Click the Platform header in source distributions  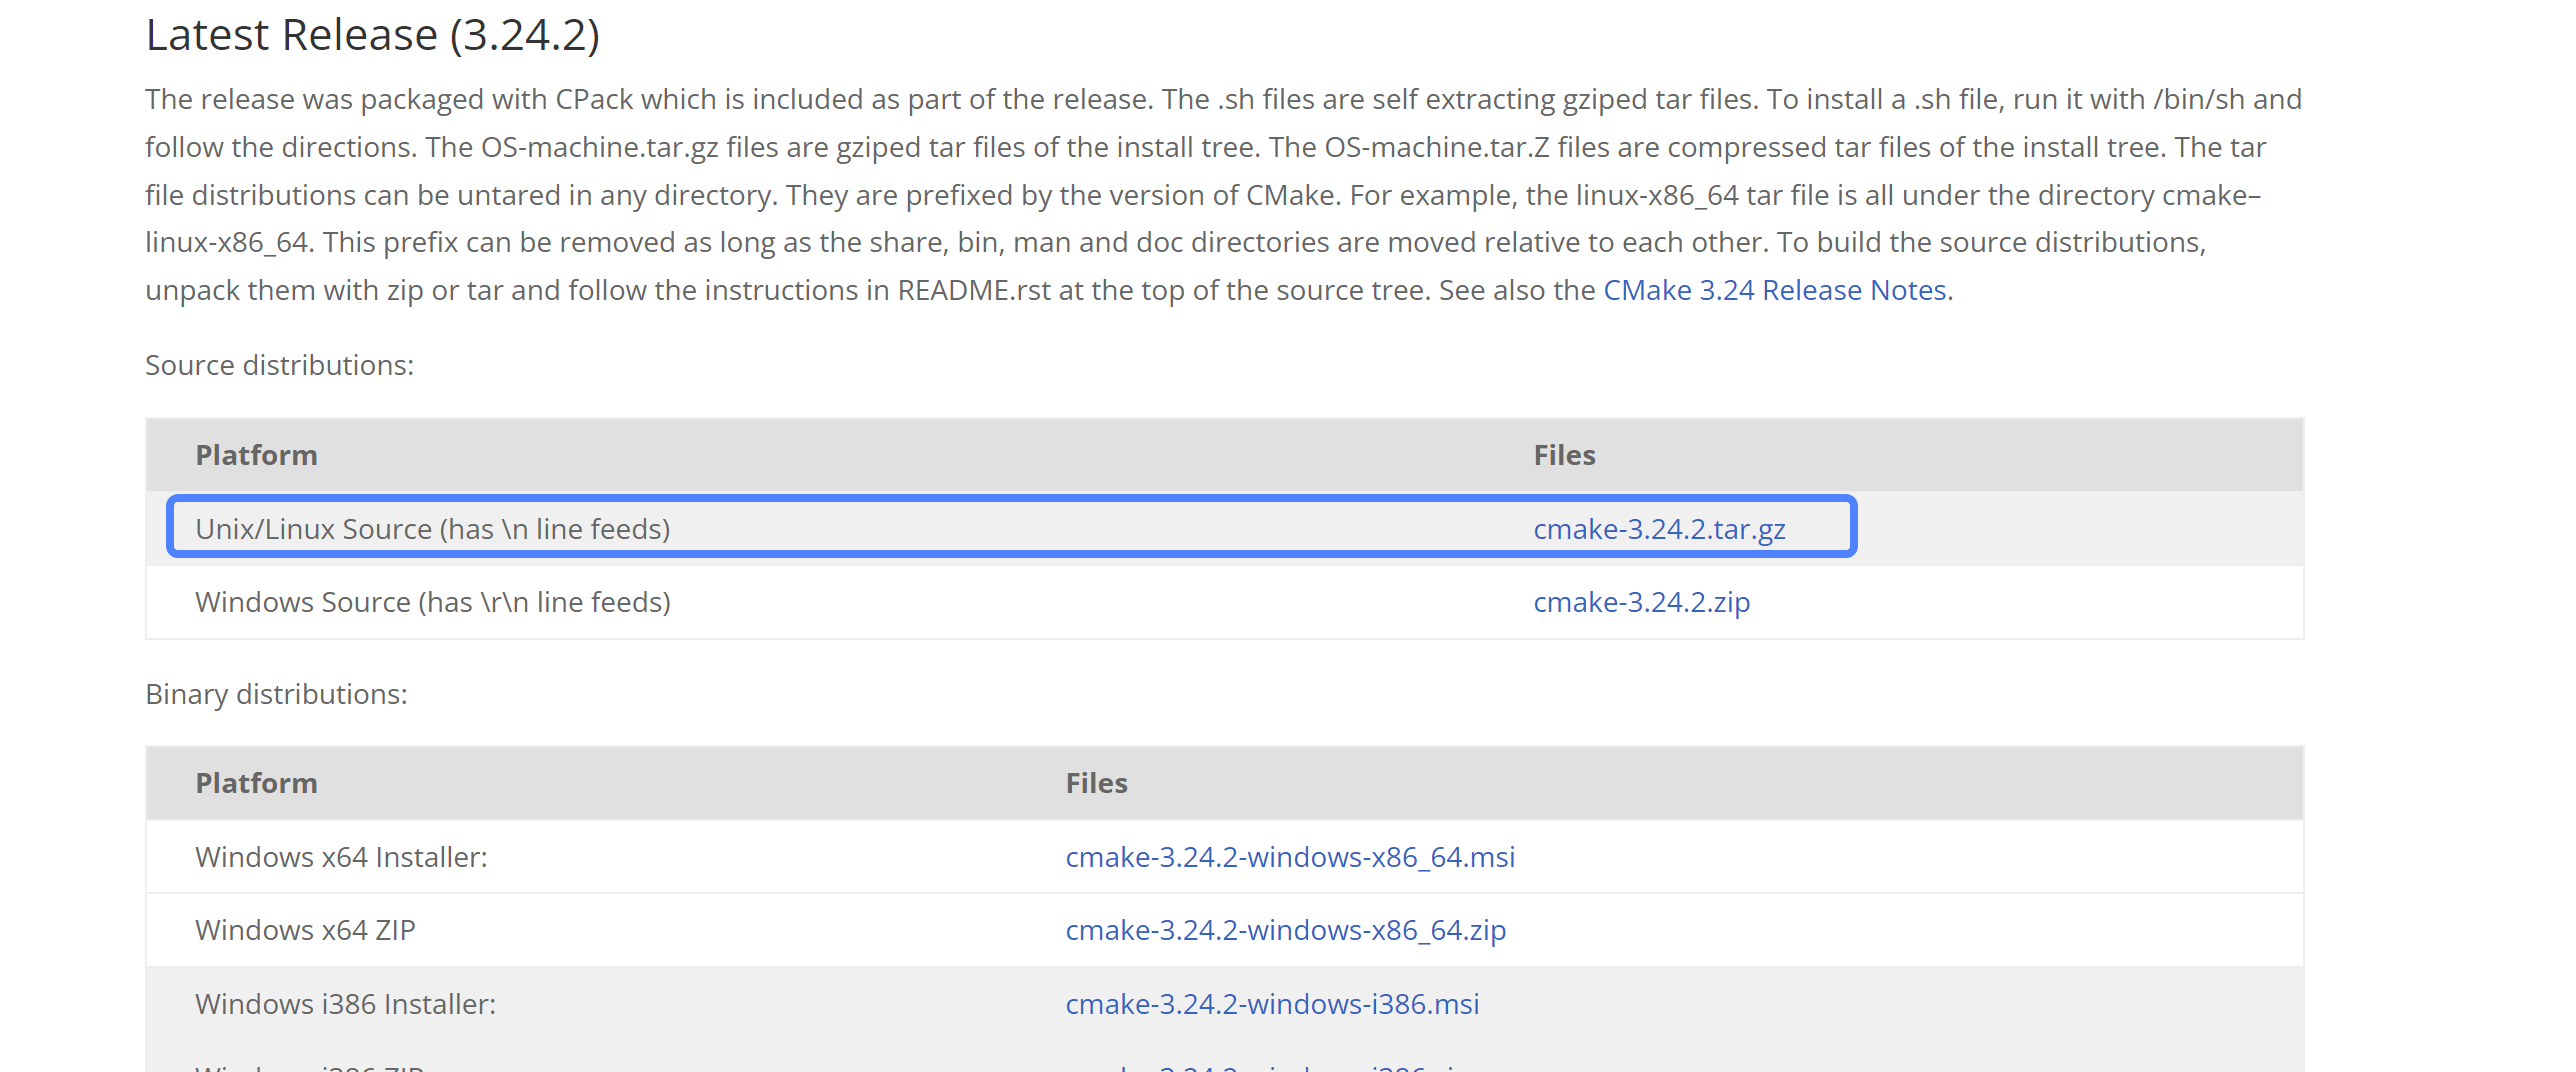255,455
